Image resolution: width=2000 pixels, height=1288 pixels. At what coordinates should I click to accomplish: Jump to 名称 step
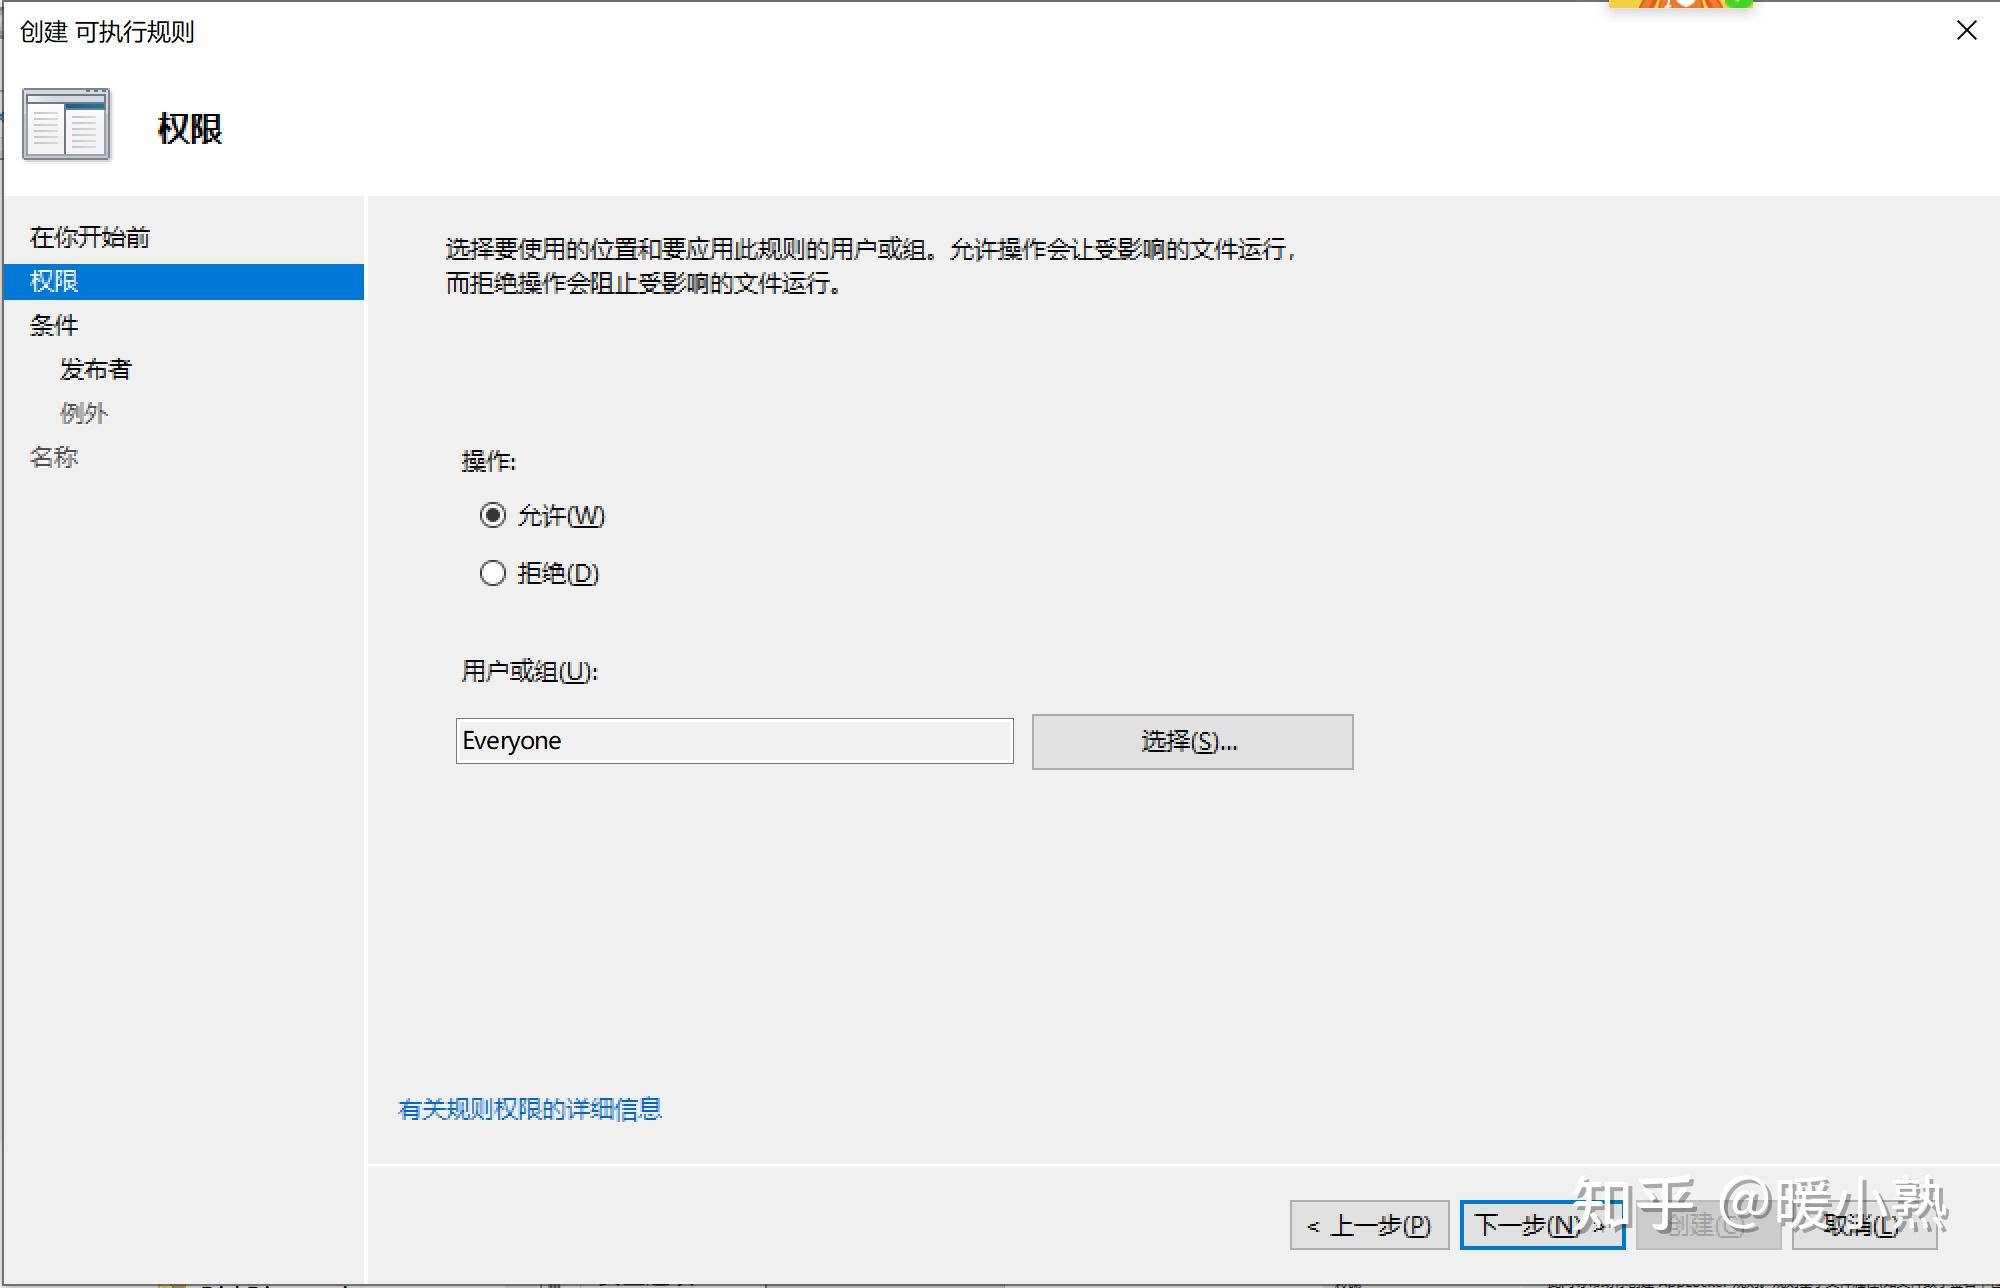[54, 456]
